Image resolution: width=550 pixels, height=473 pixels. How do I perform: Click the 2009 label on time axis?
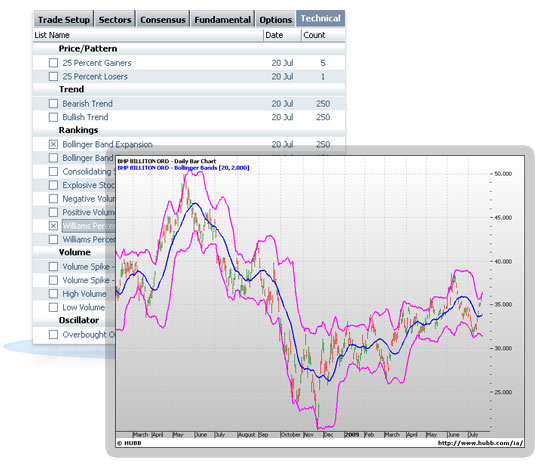pyautogui.click(x=351, y=434)
